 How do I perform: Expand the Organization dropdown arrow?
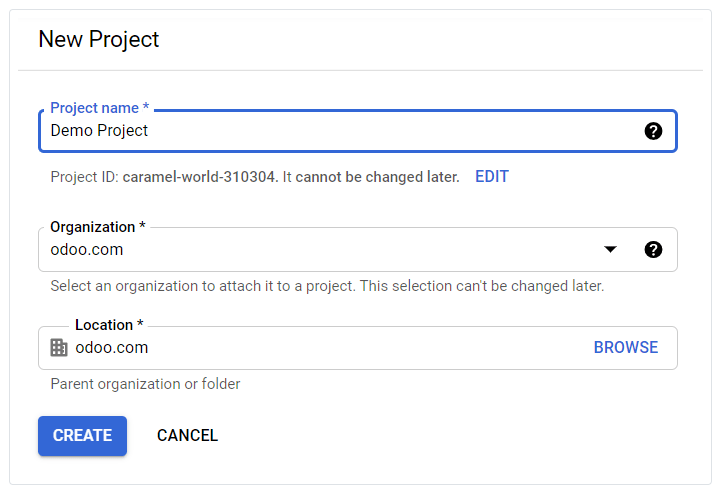point(610,249)
